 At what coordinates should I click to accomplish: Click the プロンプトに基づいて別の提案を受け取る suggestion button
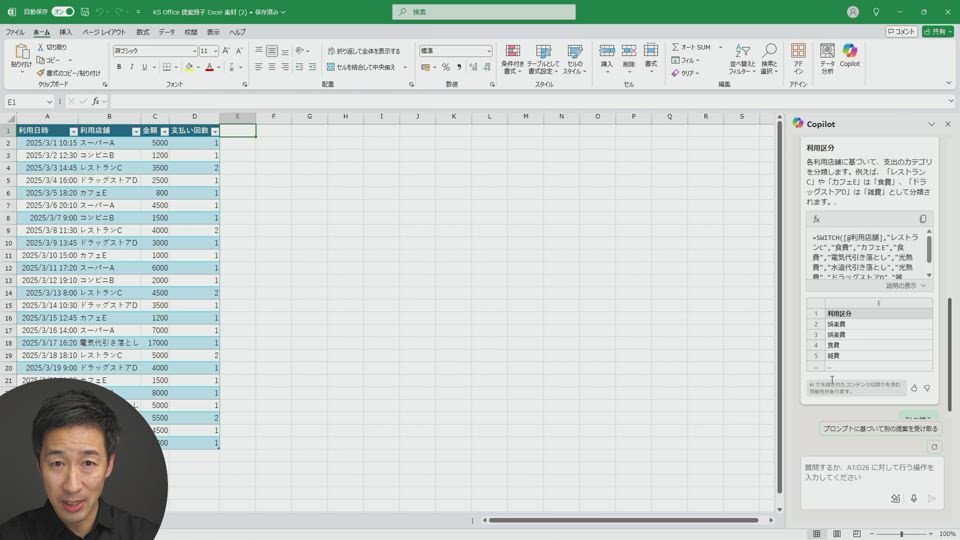(x=880, y=429)
